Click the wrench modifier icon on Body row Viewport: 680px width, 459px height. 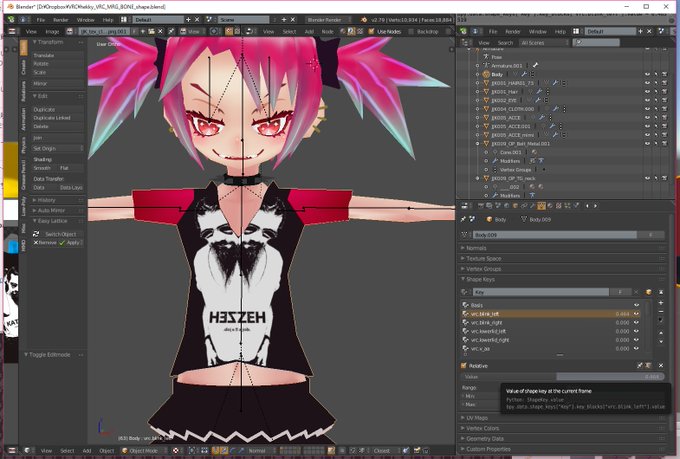tap(524, 74)
